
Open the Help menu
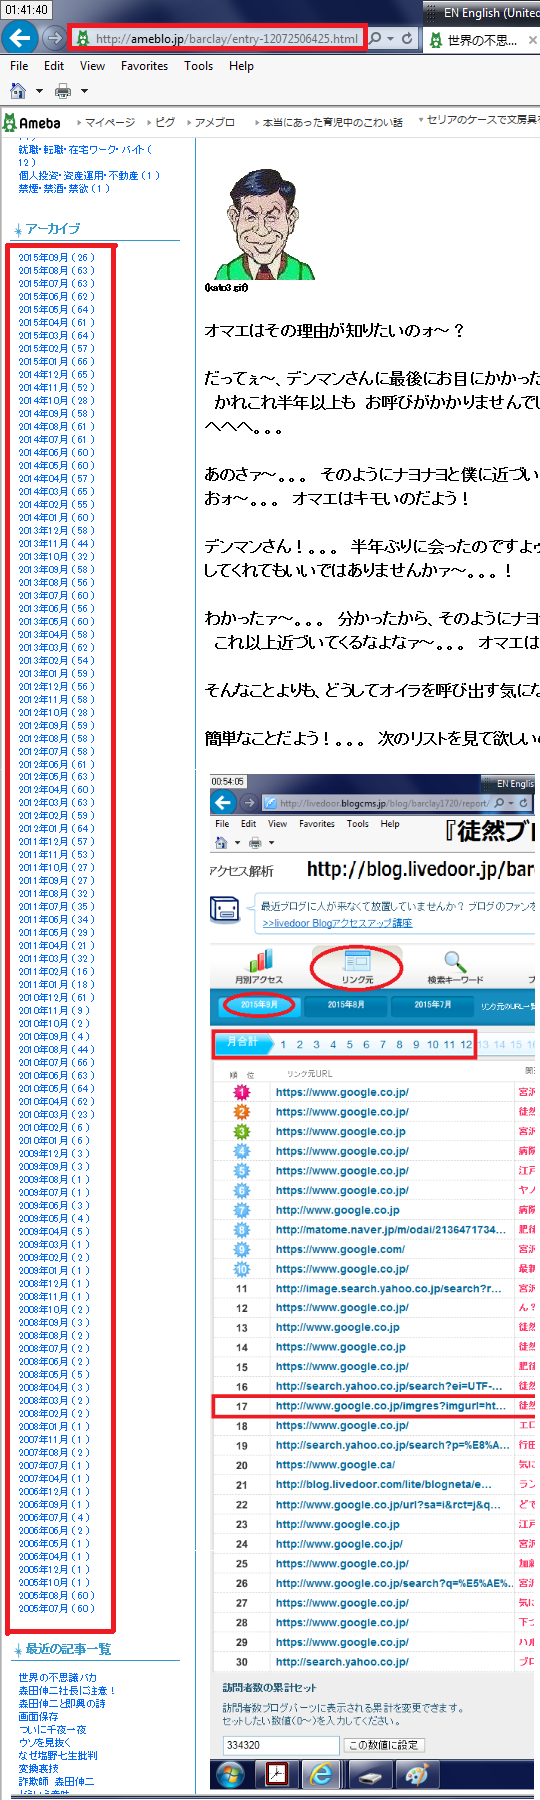(241, 66)
